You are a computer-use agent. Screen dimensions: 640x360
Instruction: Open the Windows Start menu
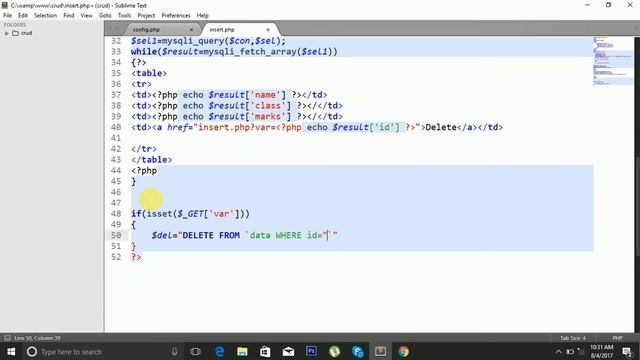click(x=11, y=351)
